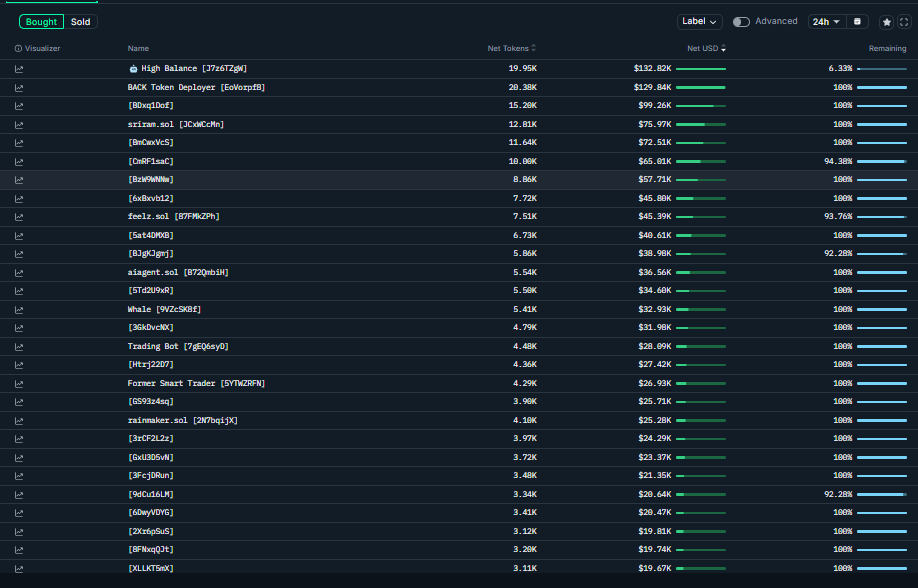Image resolution: width=918 pixels, height=588 pixels.
Task: Click Net USD bar for $132.82K
Action: click(701, 69)
